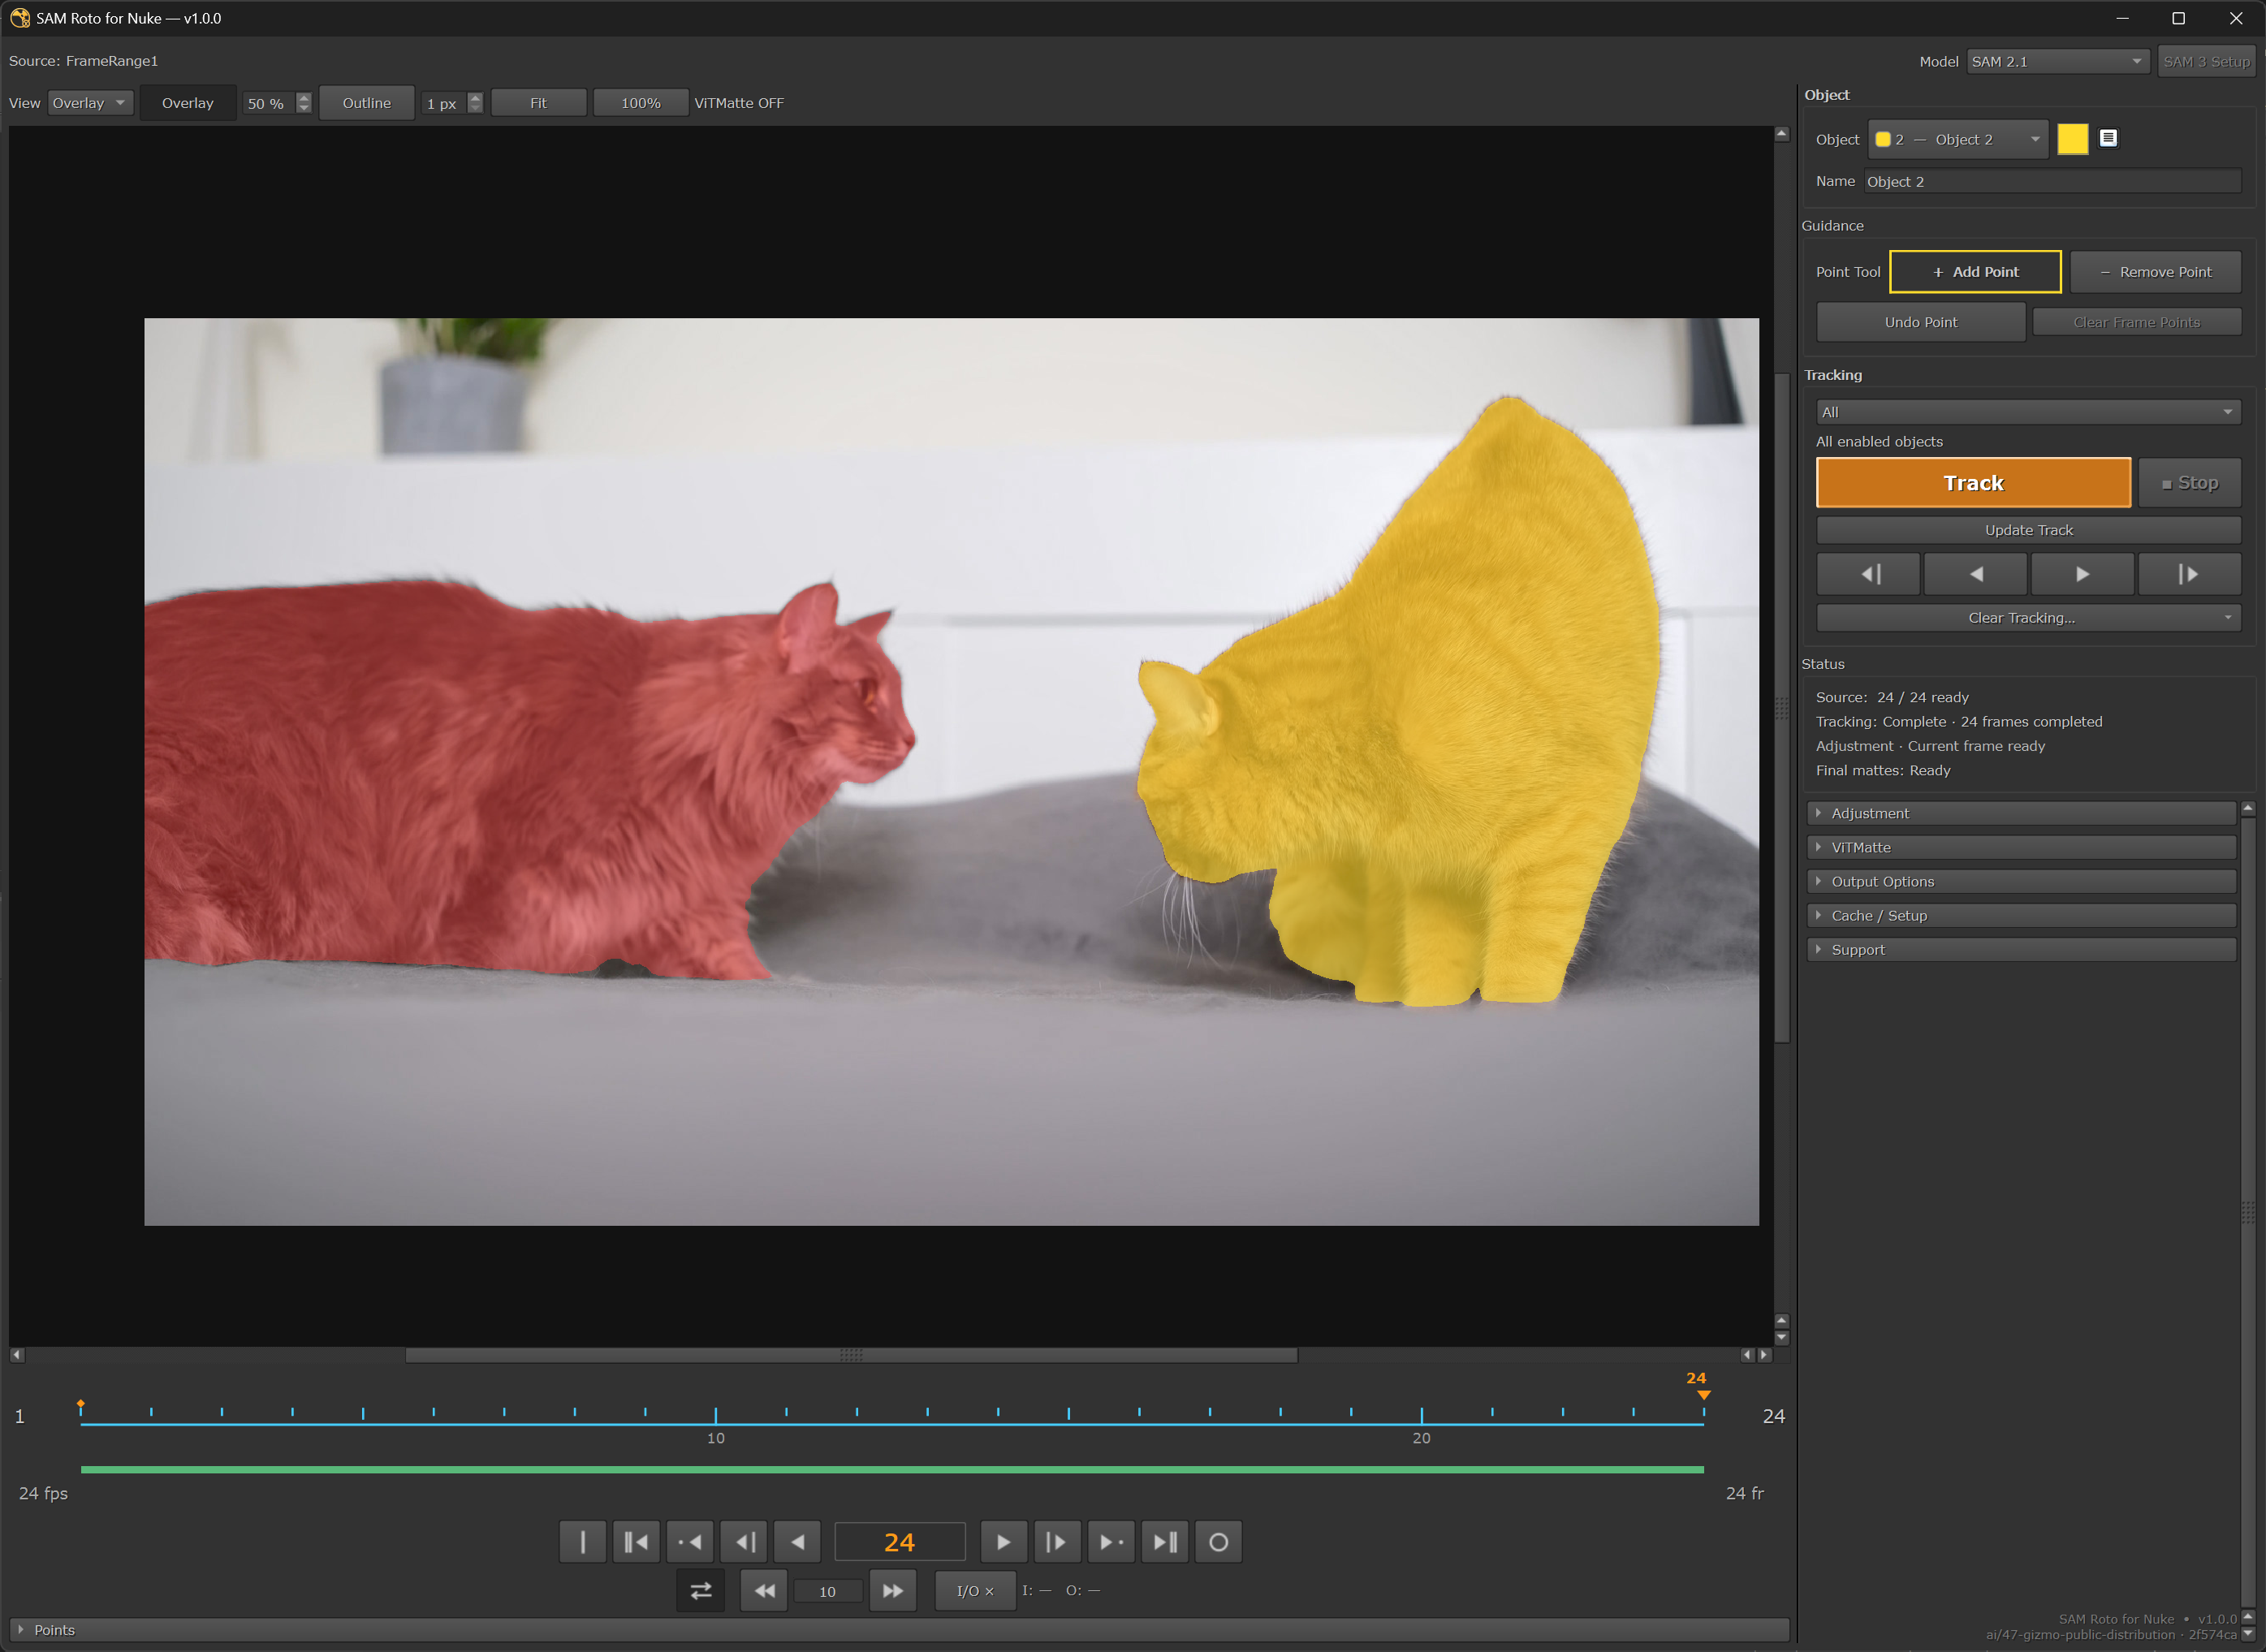Open the Object 2 selector dropdown

tap(1957, 139)
